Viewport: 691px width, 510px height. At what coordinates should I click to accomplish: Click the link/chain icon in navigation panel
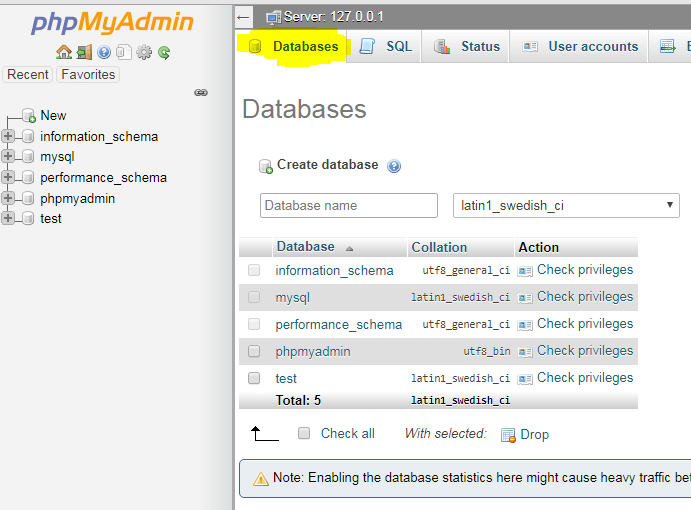pyautogui.click(x=201, y=93)
